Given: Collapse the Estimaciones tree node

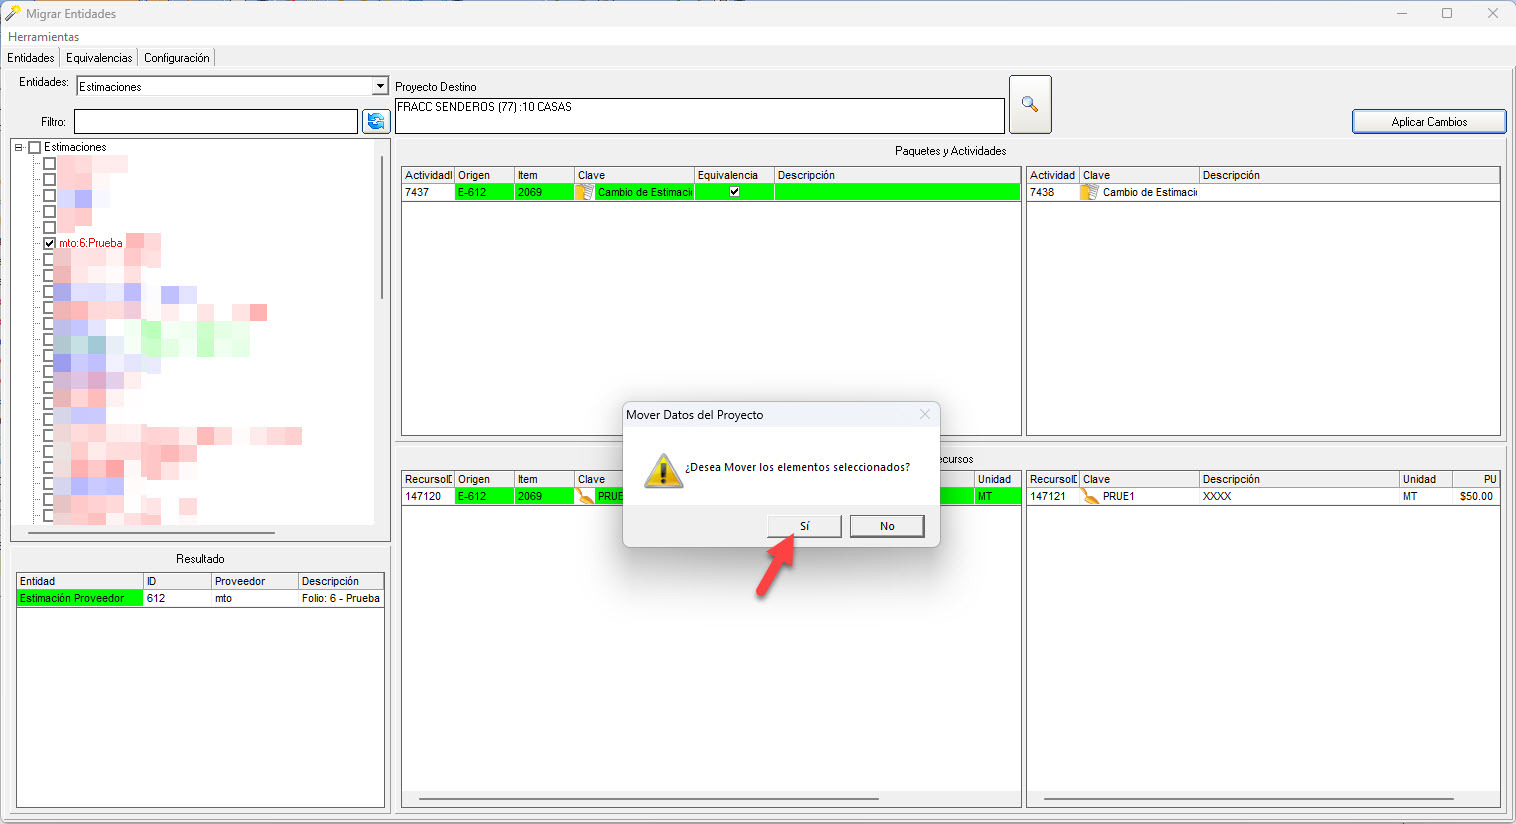Looking at the screenshot, I should (19, 147).
